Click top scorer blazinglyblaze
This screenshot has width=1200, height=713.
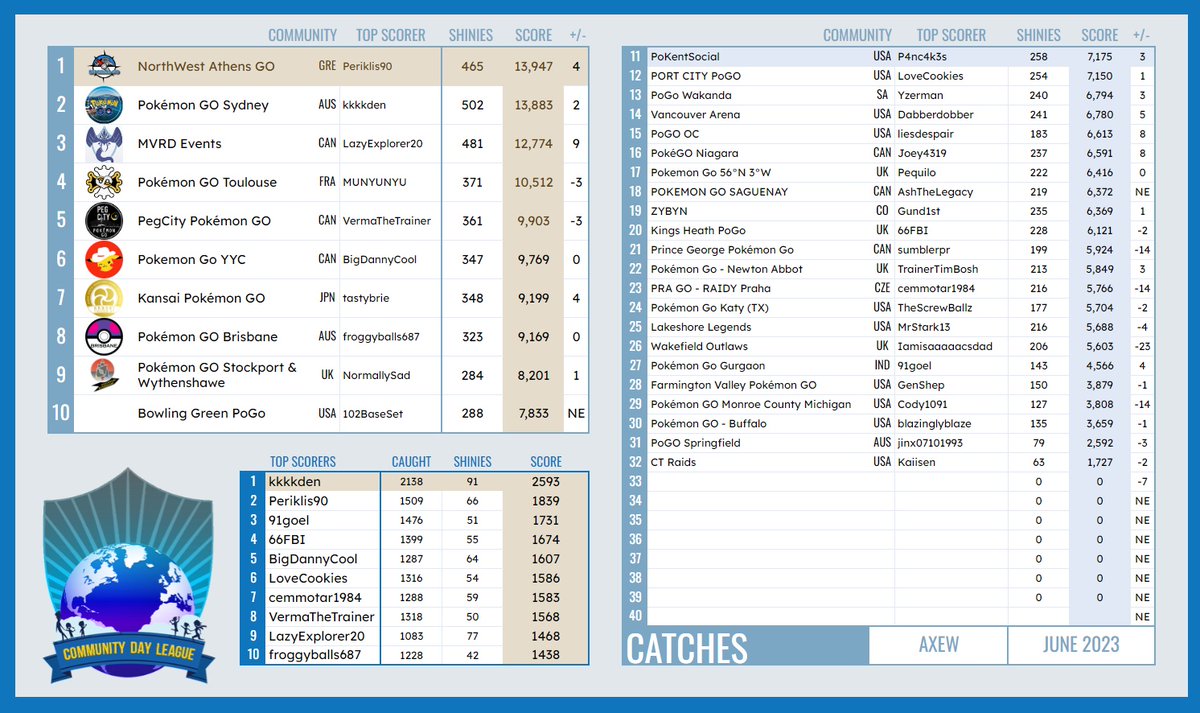pos(934,424)
